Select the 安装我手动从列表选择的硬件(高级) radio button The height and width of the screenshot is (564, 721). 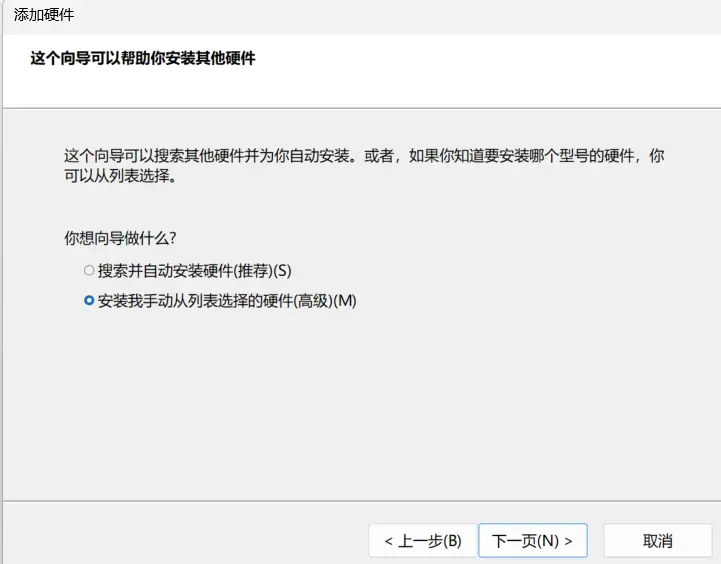coord(89,300)
